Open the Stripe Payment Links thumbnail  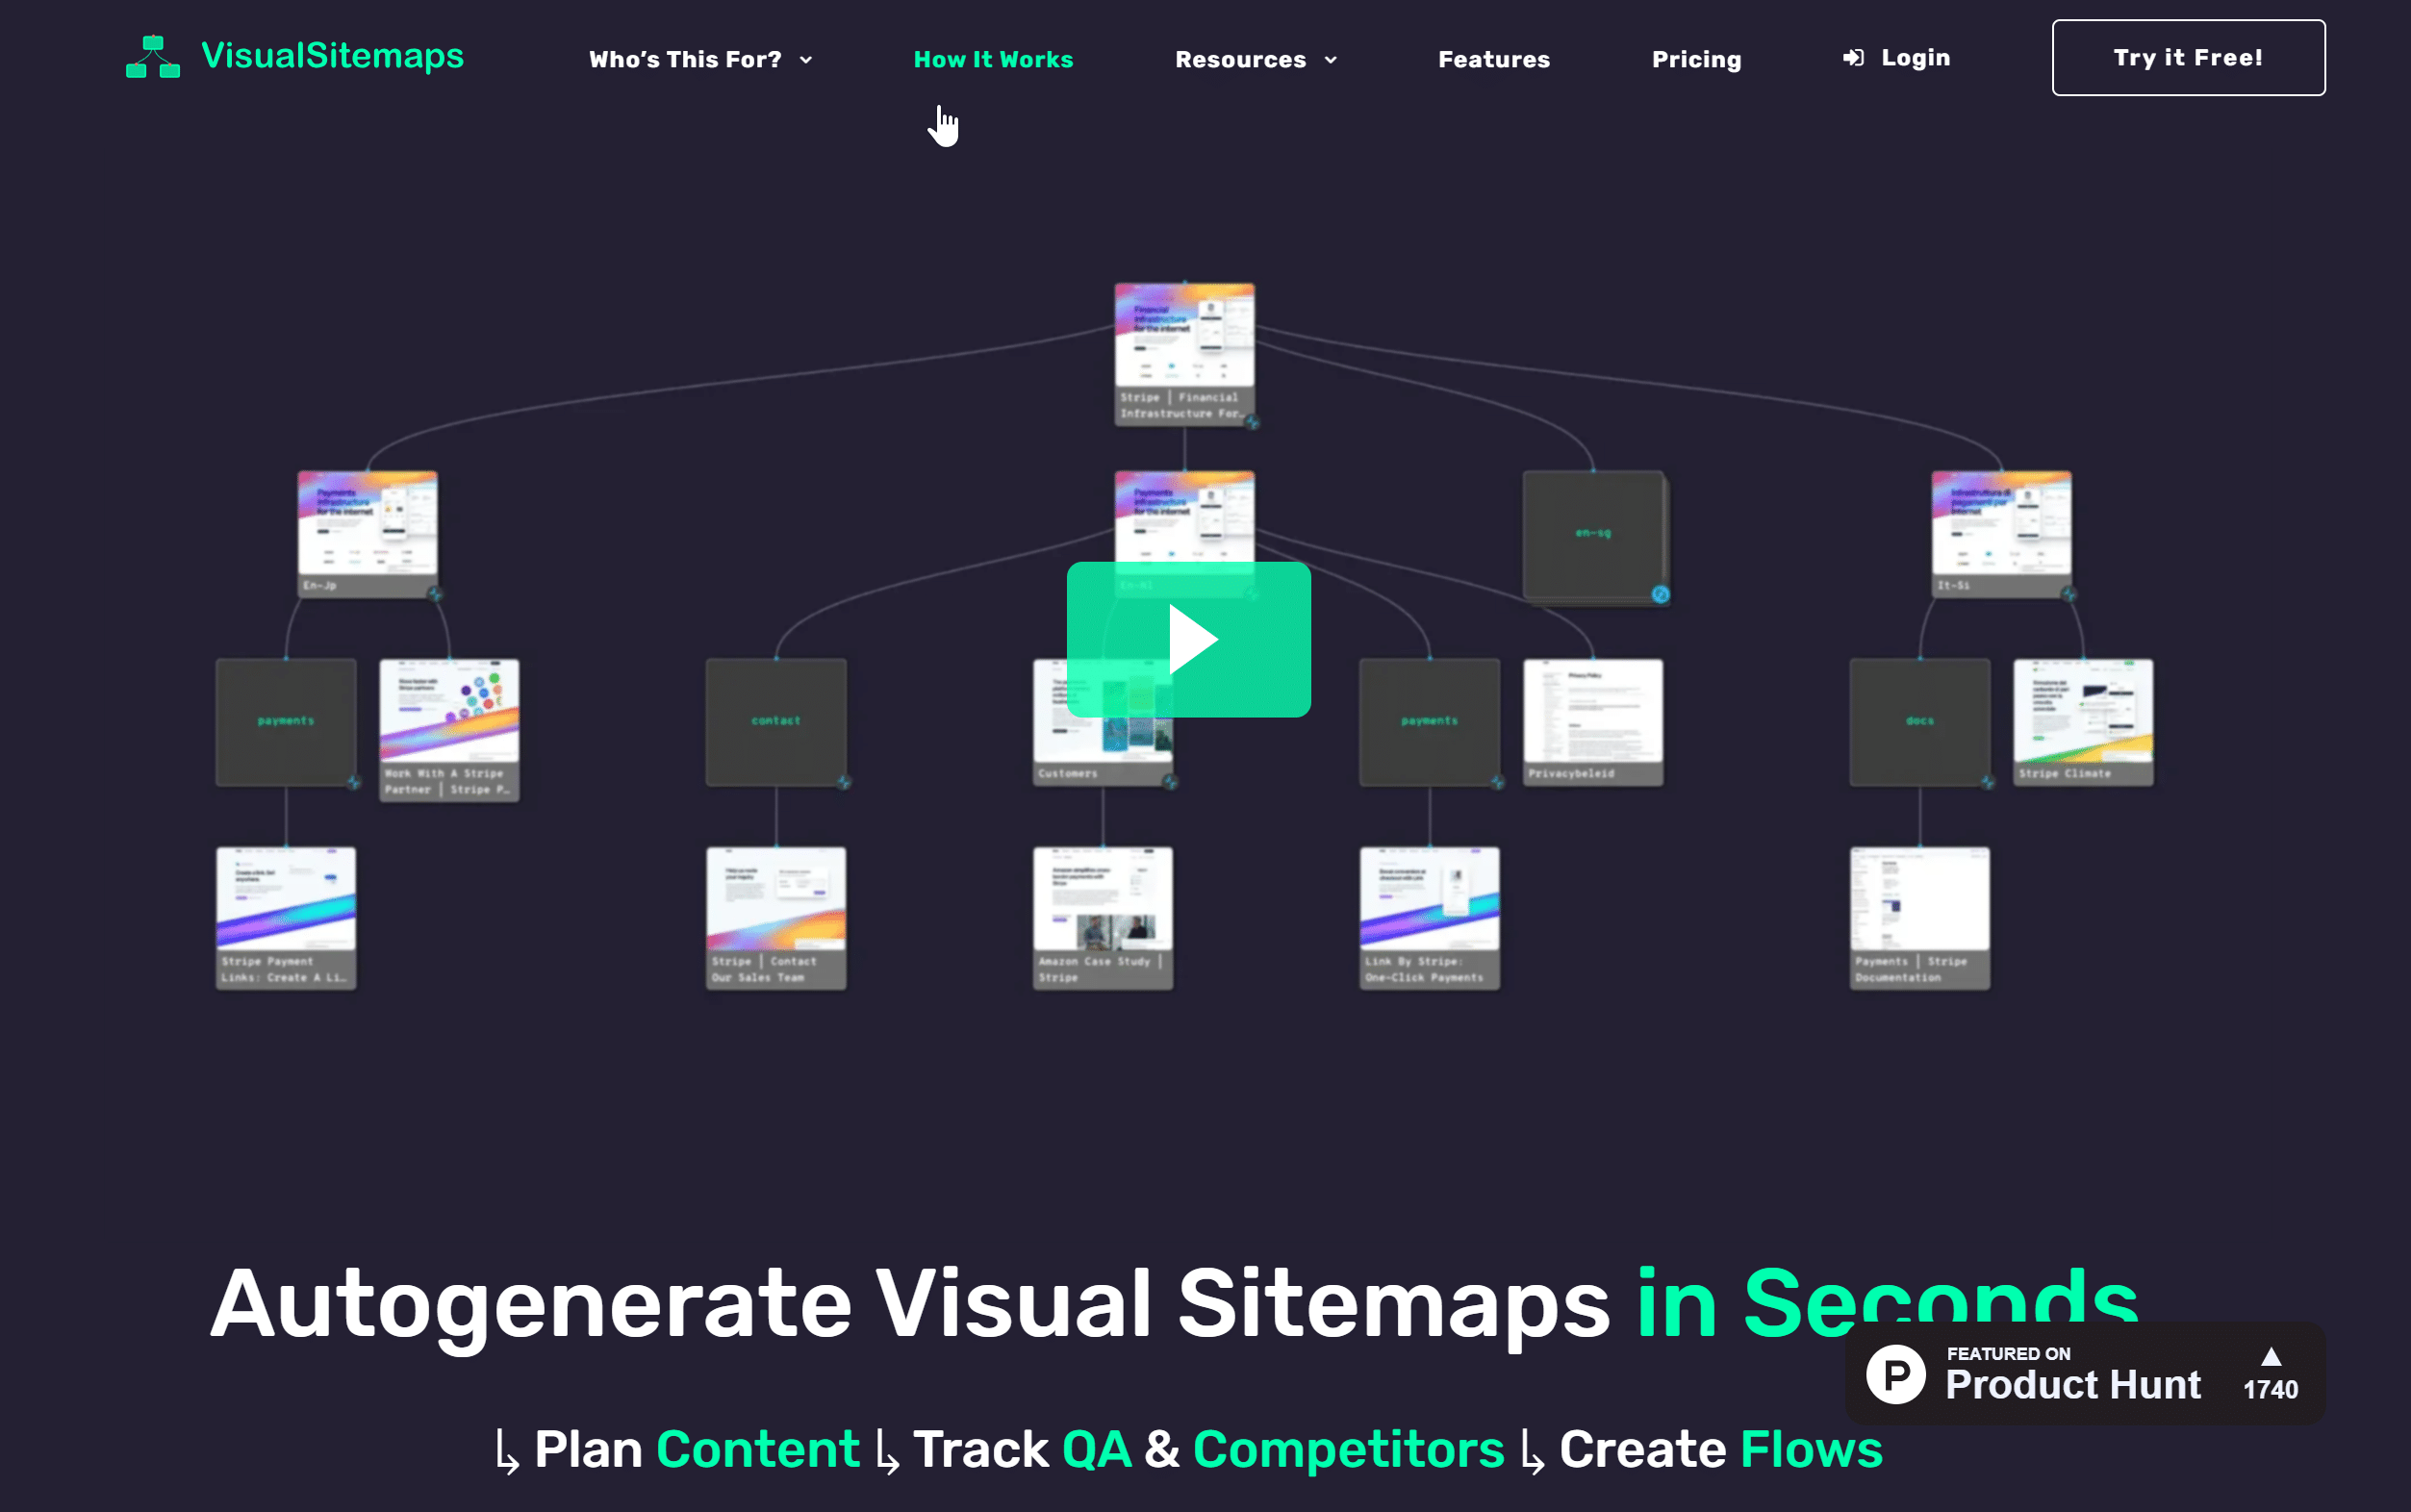286,918
